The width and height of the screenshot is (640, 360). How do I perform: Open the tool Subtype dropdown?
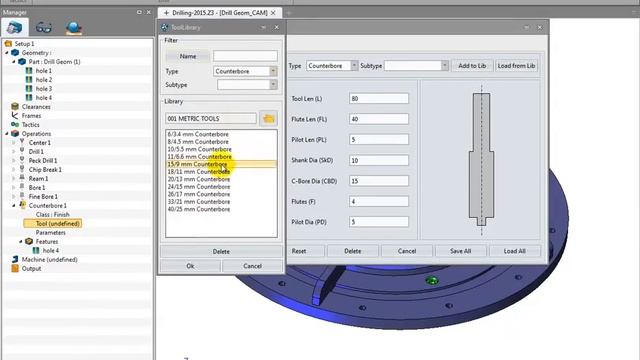(x=444, y=65)
